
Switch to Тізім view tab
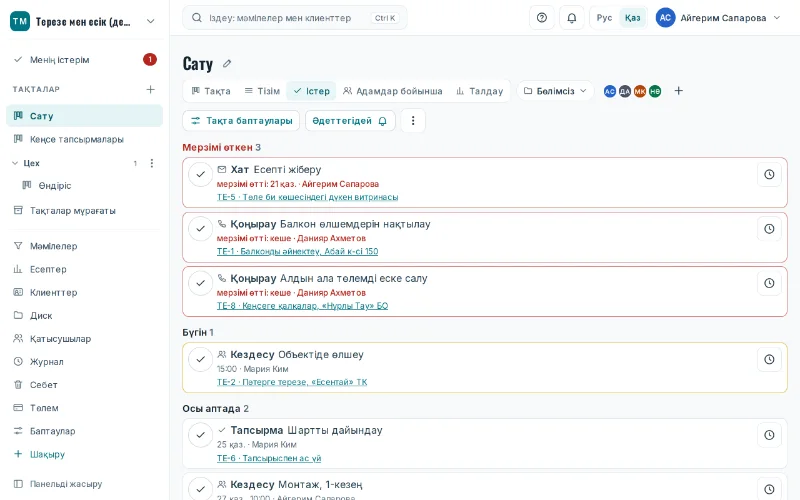click(x=262, y=91)
